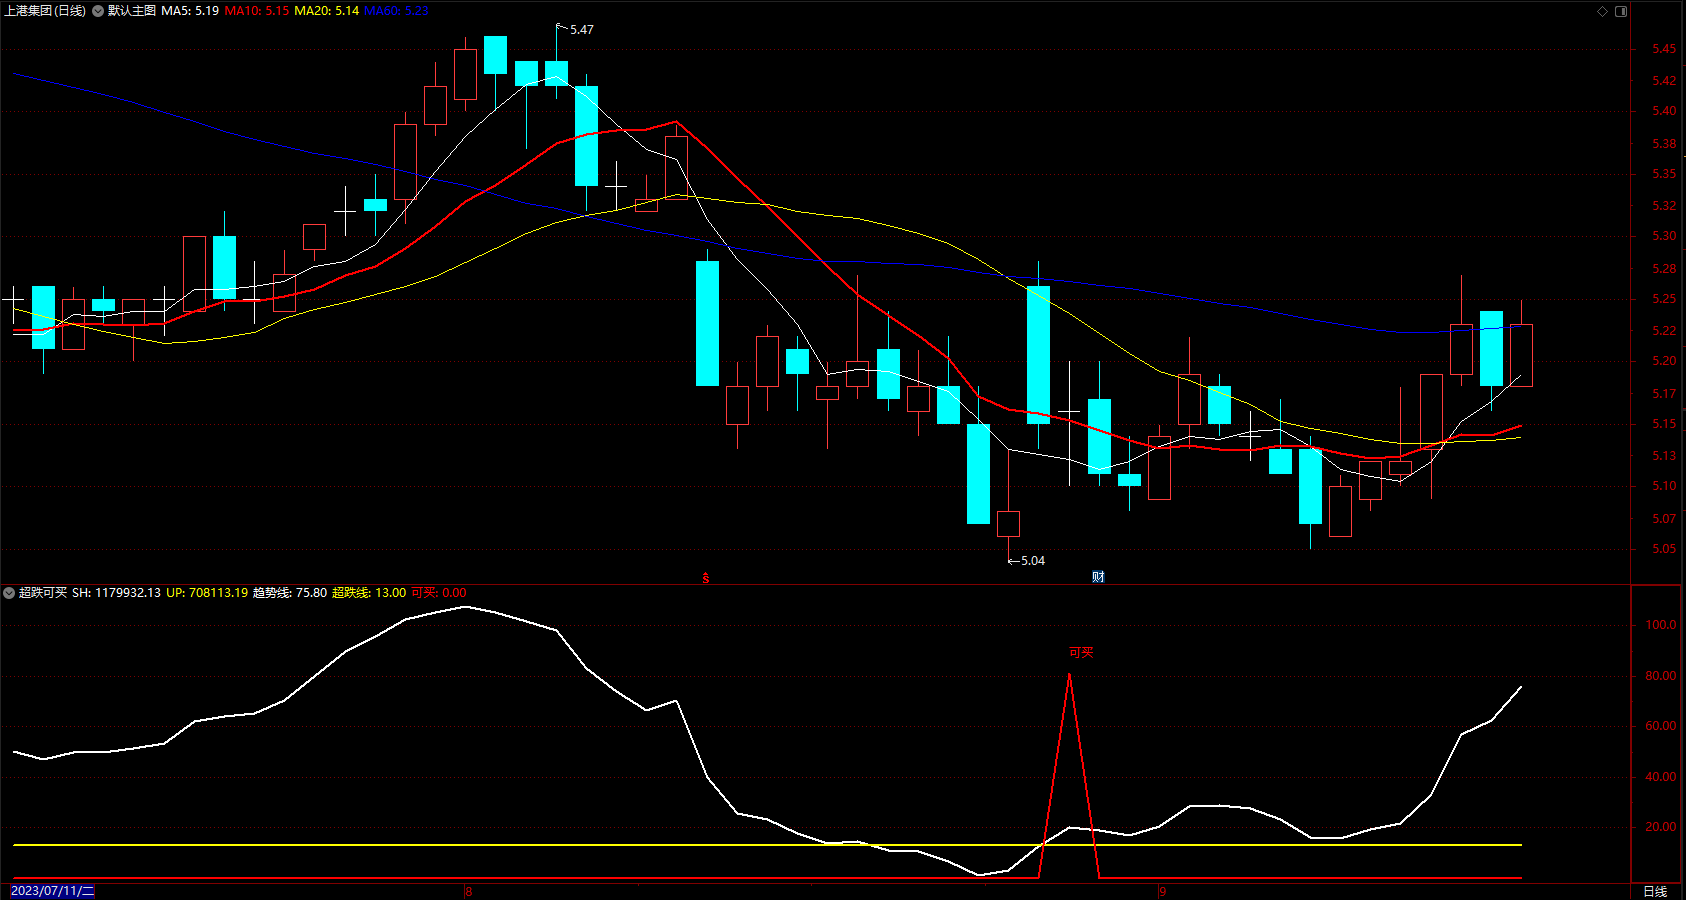The image size is (1686, 900).
Task: Click the month 9 marker on the time axis
Action: 1162,891
